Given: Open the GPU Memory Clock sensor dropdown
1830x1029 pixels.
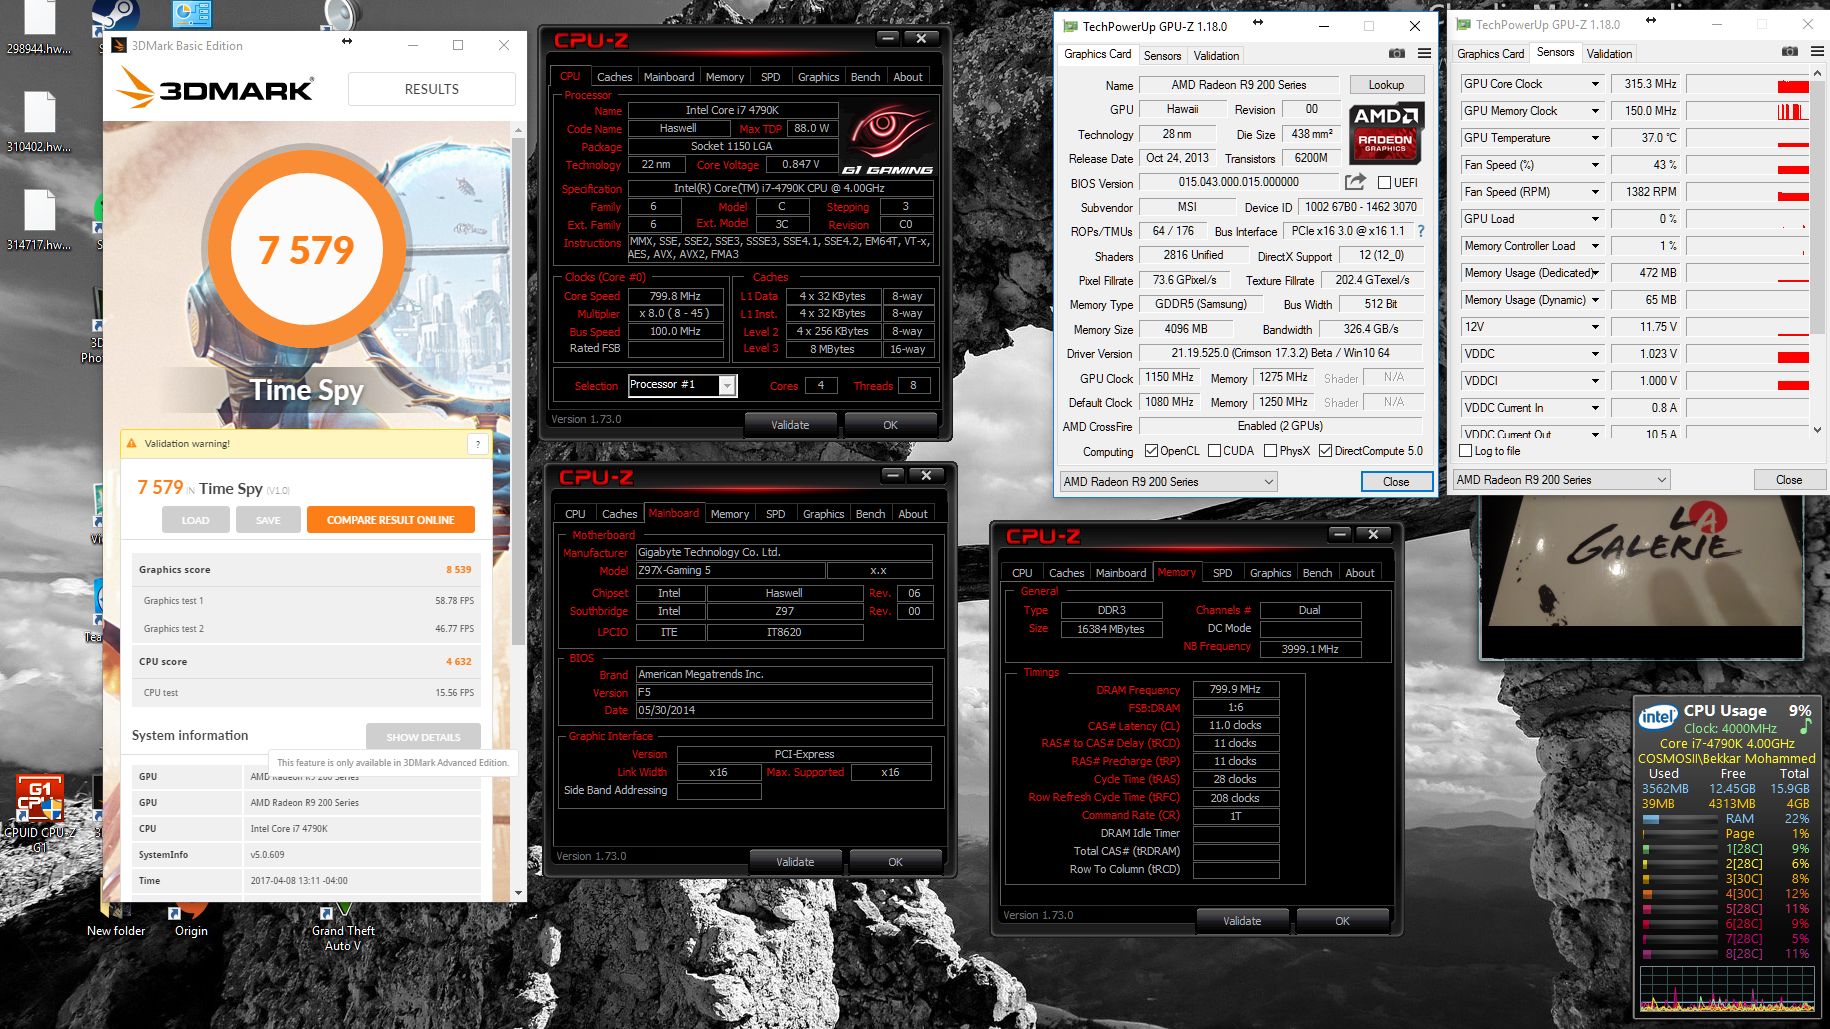Looking at the screenshot, I should pos(1595,111).
